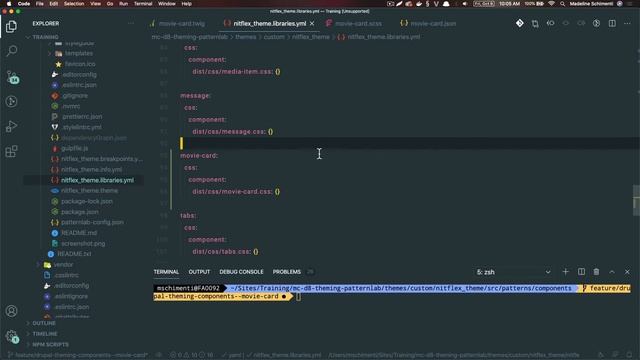Viewport: 640px width, 360px height.
Task: Open gulpfile.js in explorer
Action: (74, 148)
